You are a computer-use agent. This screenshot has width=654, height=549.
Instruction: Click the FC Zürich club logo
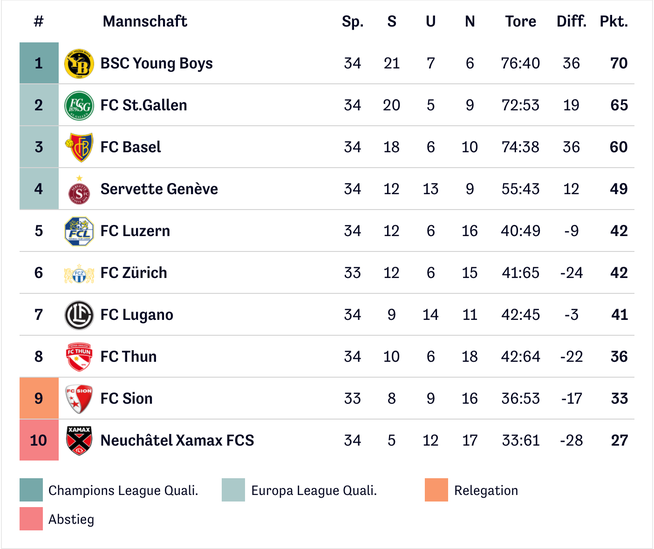click(78, 273)
